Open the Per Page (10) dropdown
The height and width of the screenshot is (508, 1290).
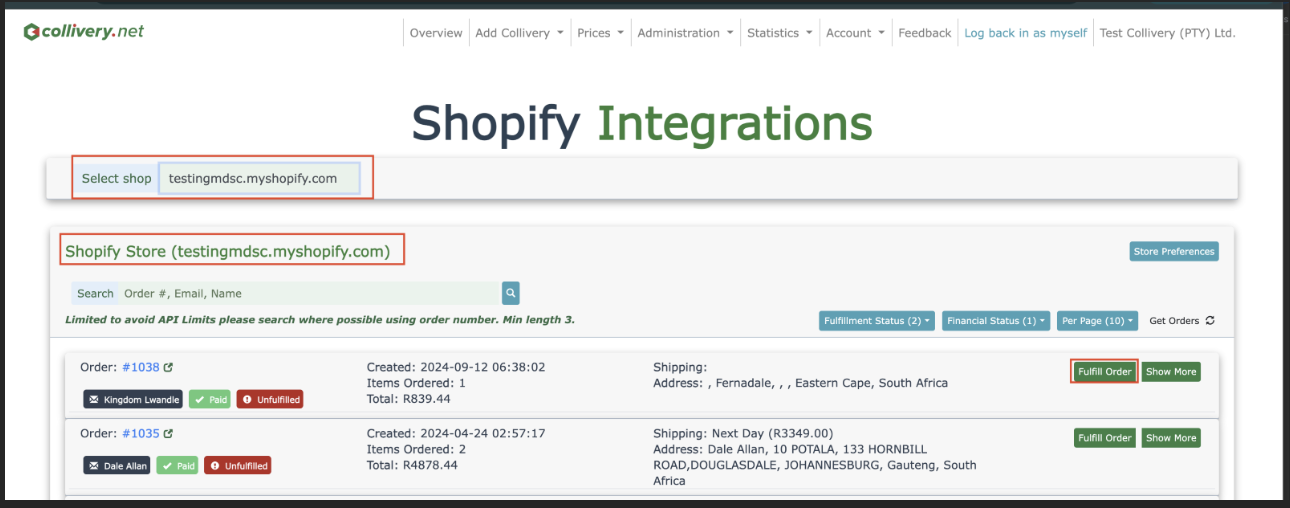tap(1097, 321)
